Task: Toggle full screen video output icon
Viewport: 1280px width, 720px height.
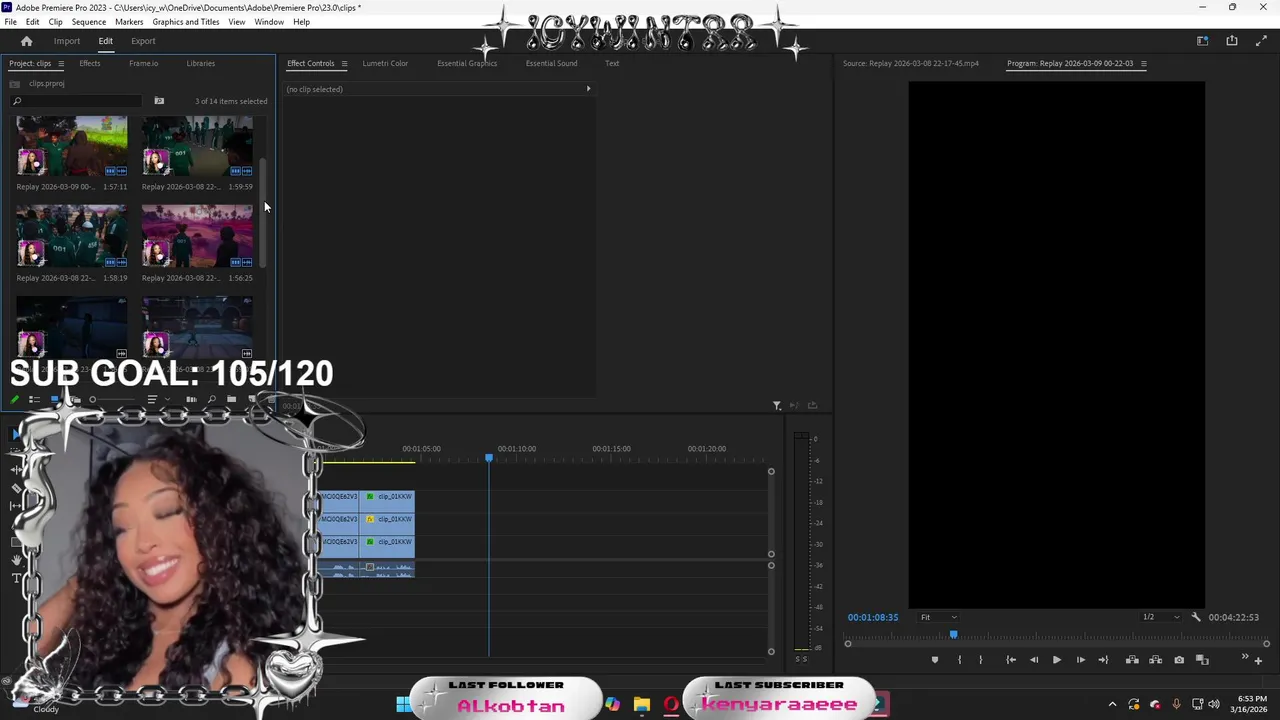Action: tap(1260, 41)
